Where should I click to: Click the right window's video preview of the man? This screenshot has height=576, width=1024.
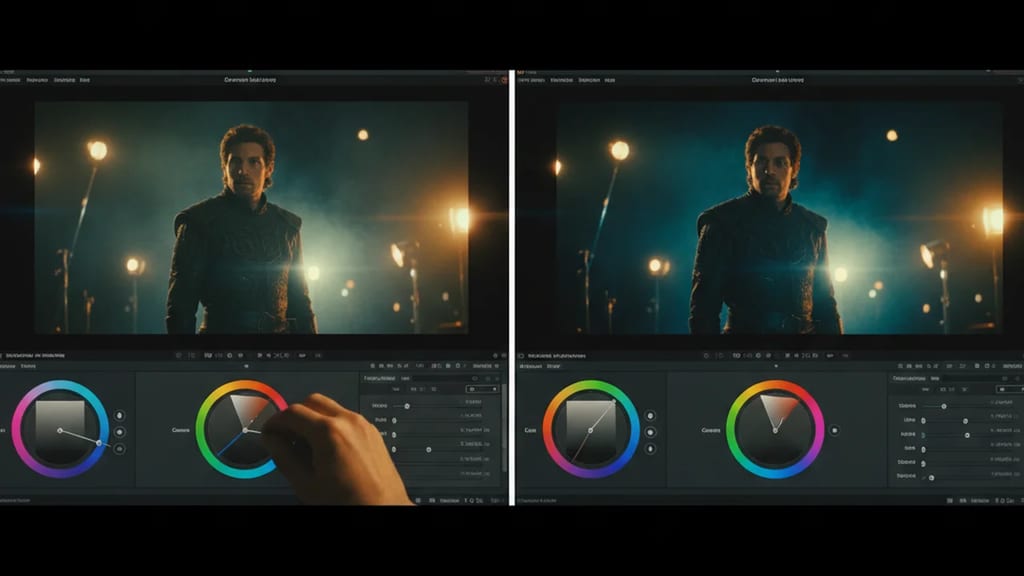pos(778,217)
